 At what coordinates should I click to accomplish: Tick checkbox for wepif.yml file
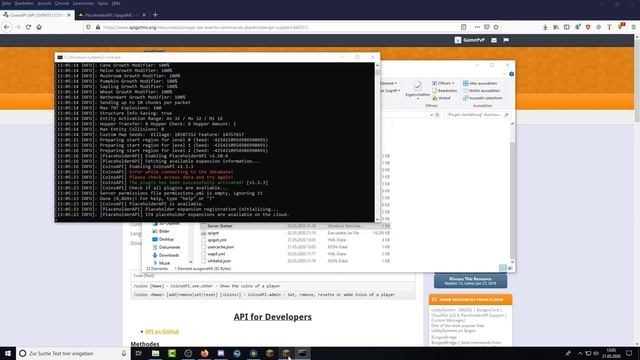pyautogui.click(x=203, y=254)
